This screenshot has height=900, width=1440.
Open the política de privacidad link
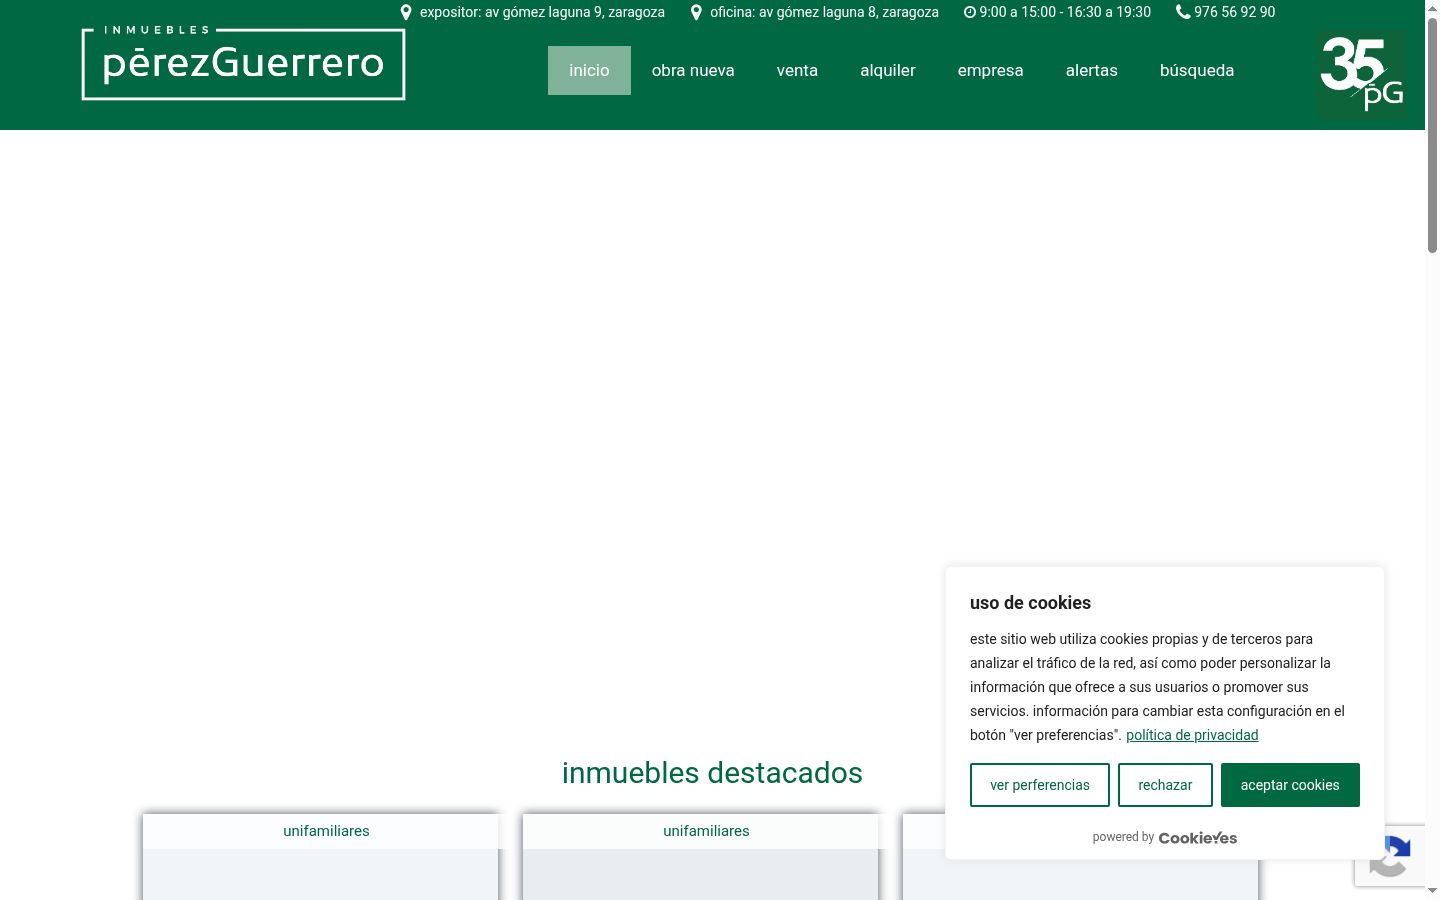pos(1192,735)
